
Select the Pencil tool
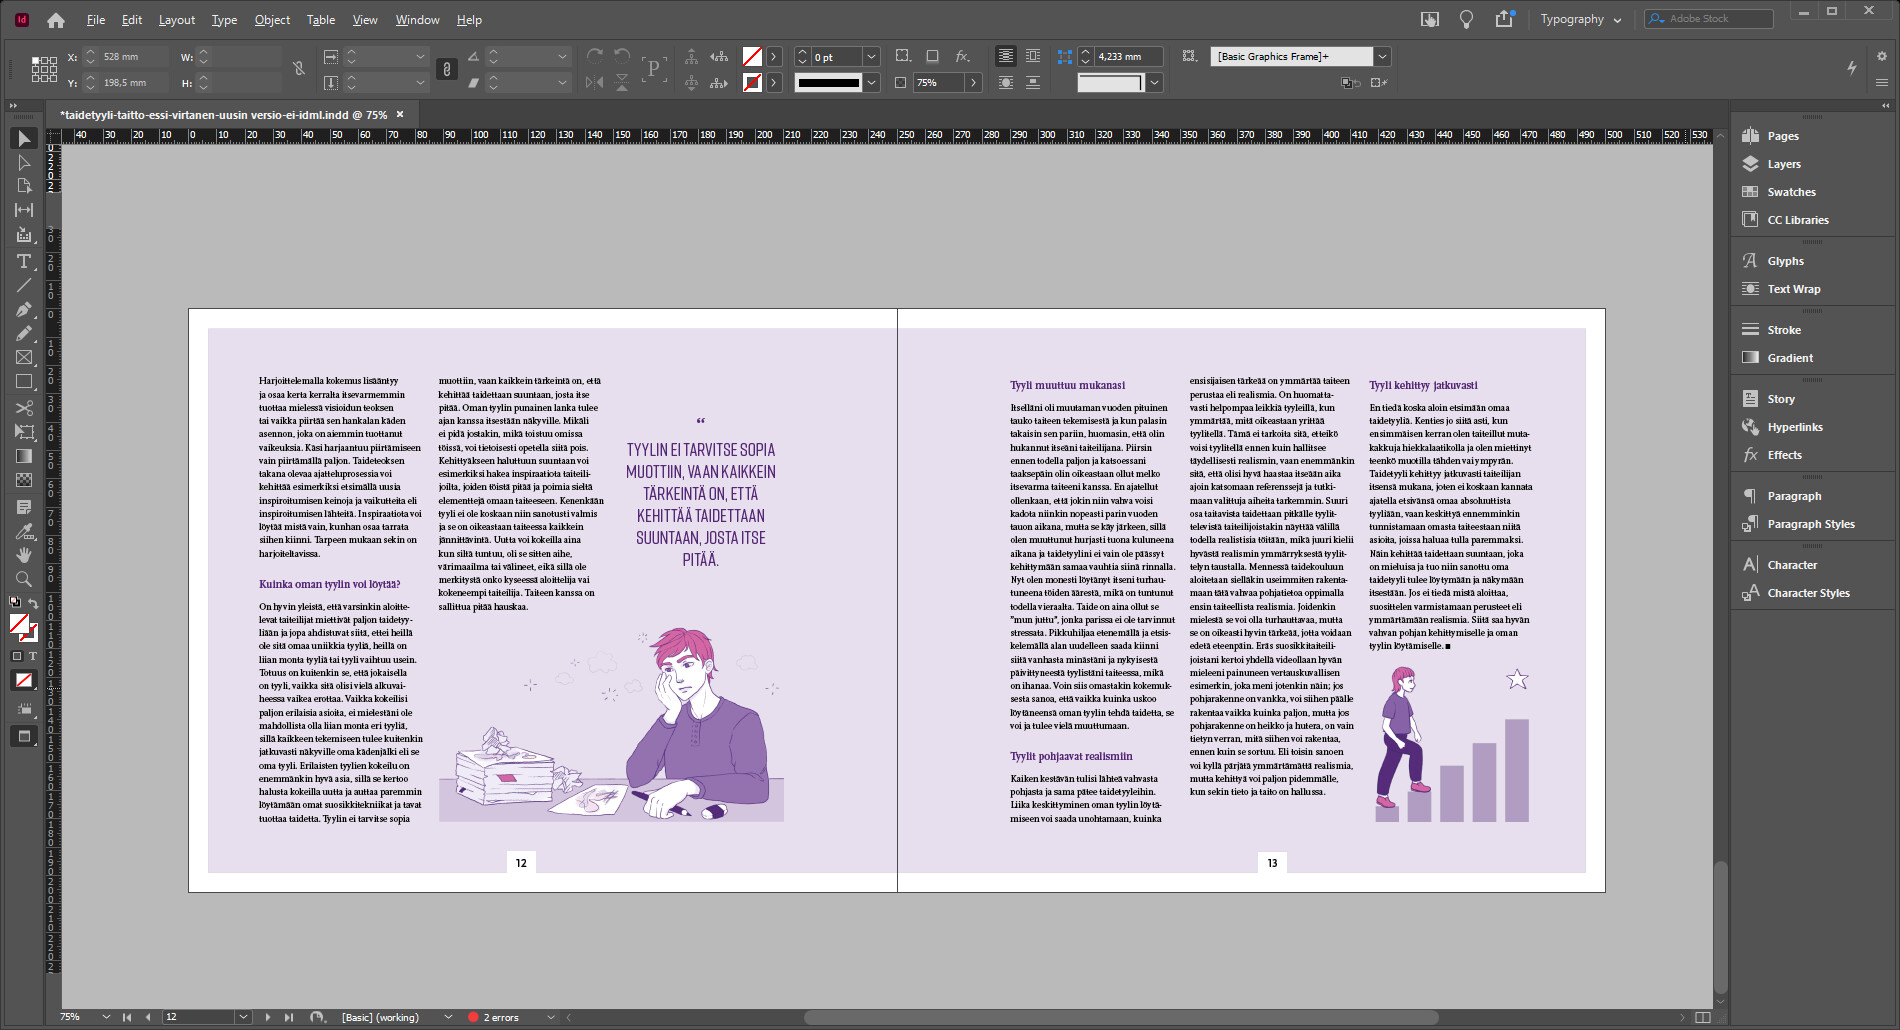point(24,333)
